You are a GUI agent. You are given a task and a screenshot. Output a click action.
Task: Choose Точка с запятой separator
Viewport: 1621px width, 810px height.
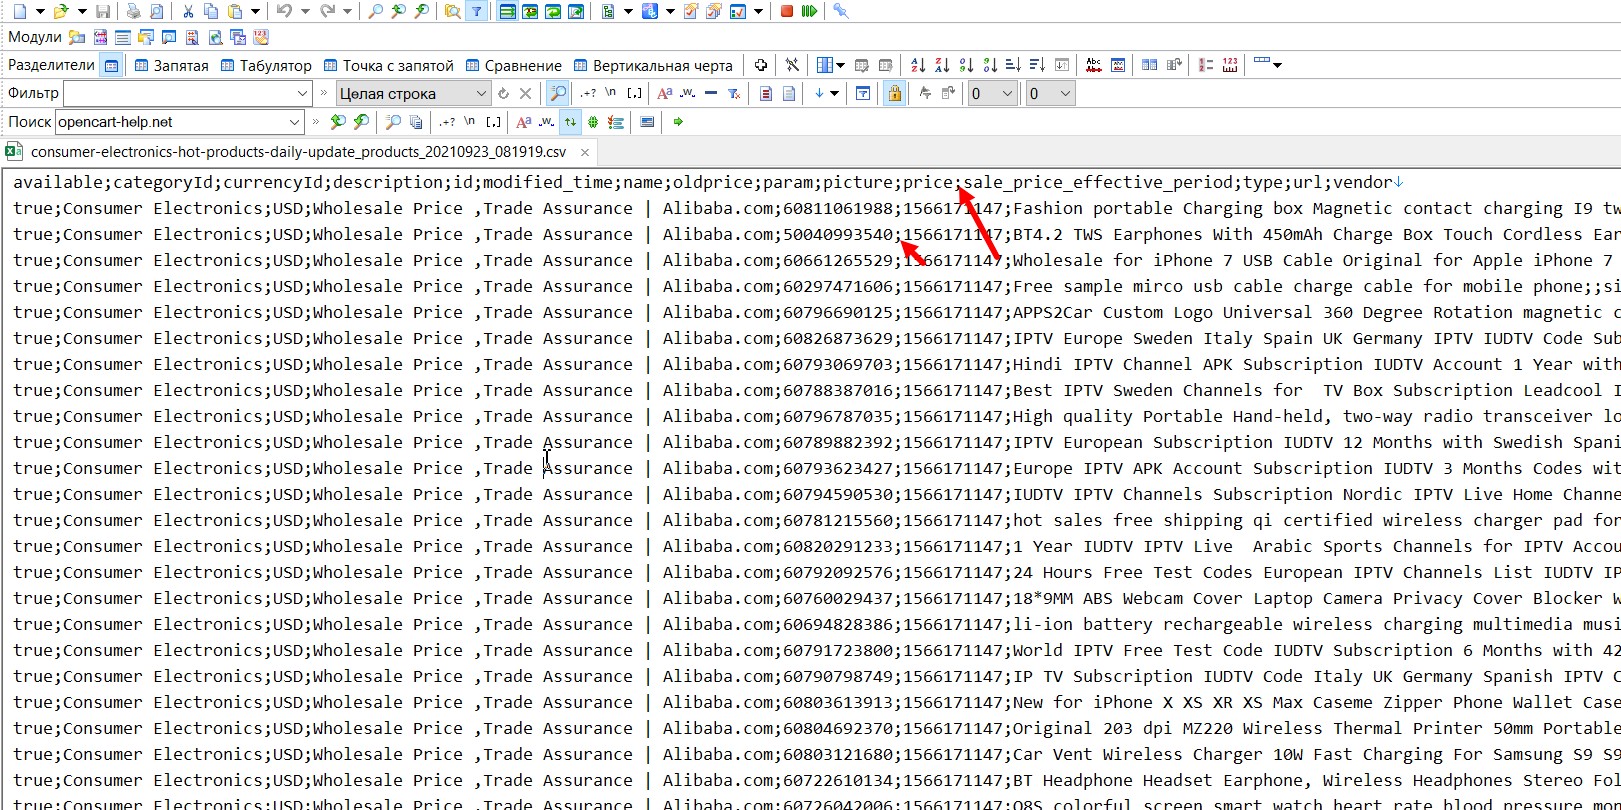tap(388, 65)
